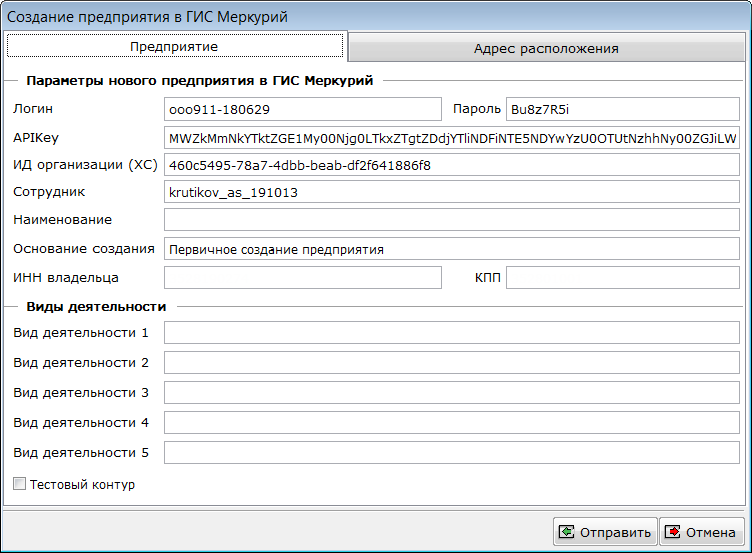Click the Логин label text
The width and height of the screenshot is (752, 553).
point(33,109)
